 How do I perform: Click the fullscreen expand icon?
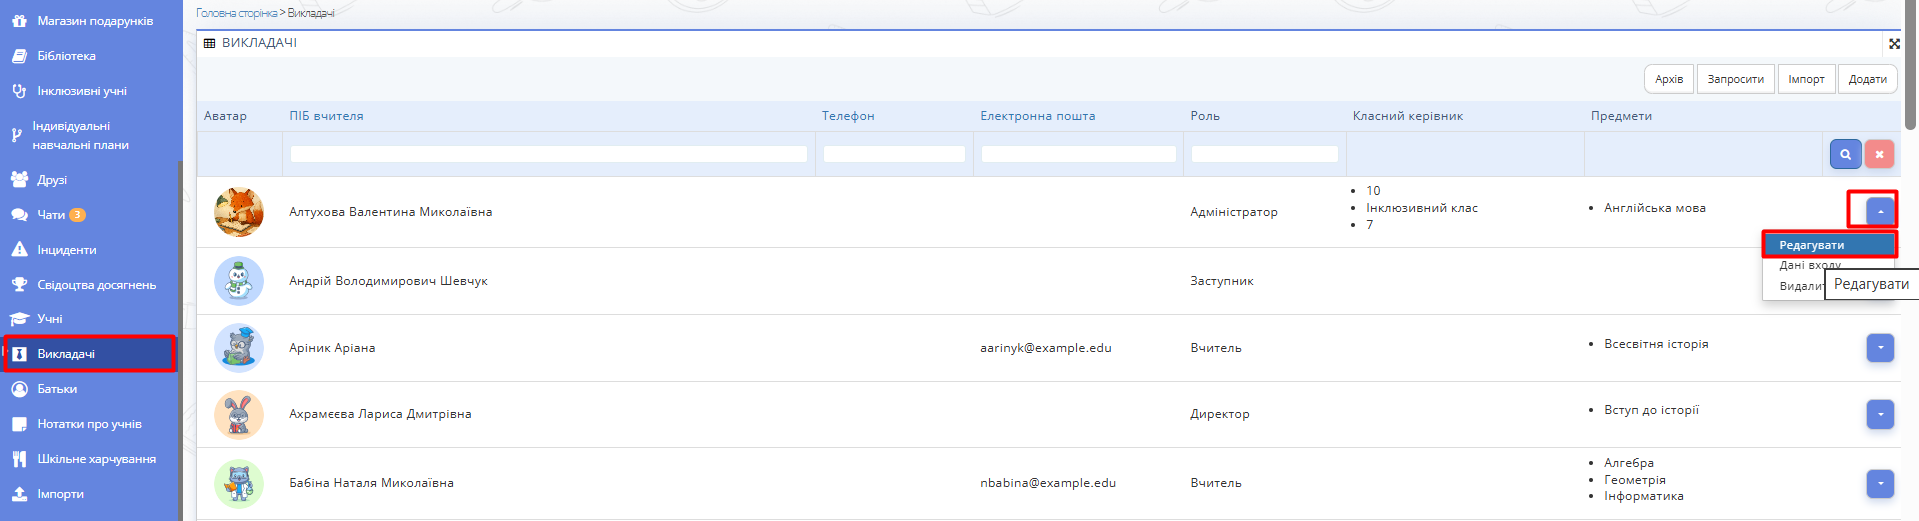pyautogui.click(x=1893, y=44)
